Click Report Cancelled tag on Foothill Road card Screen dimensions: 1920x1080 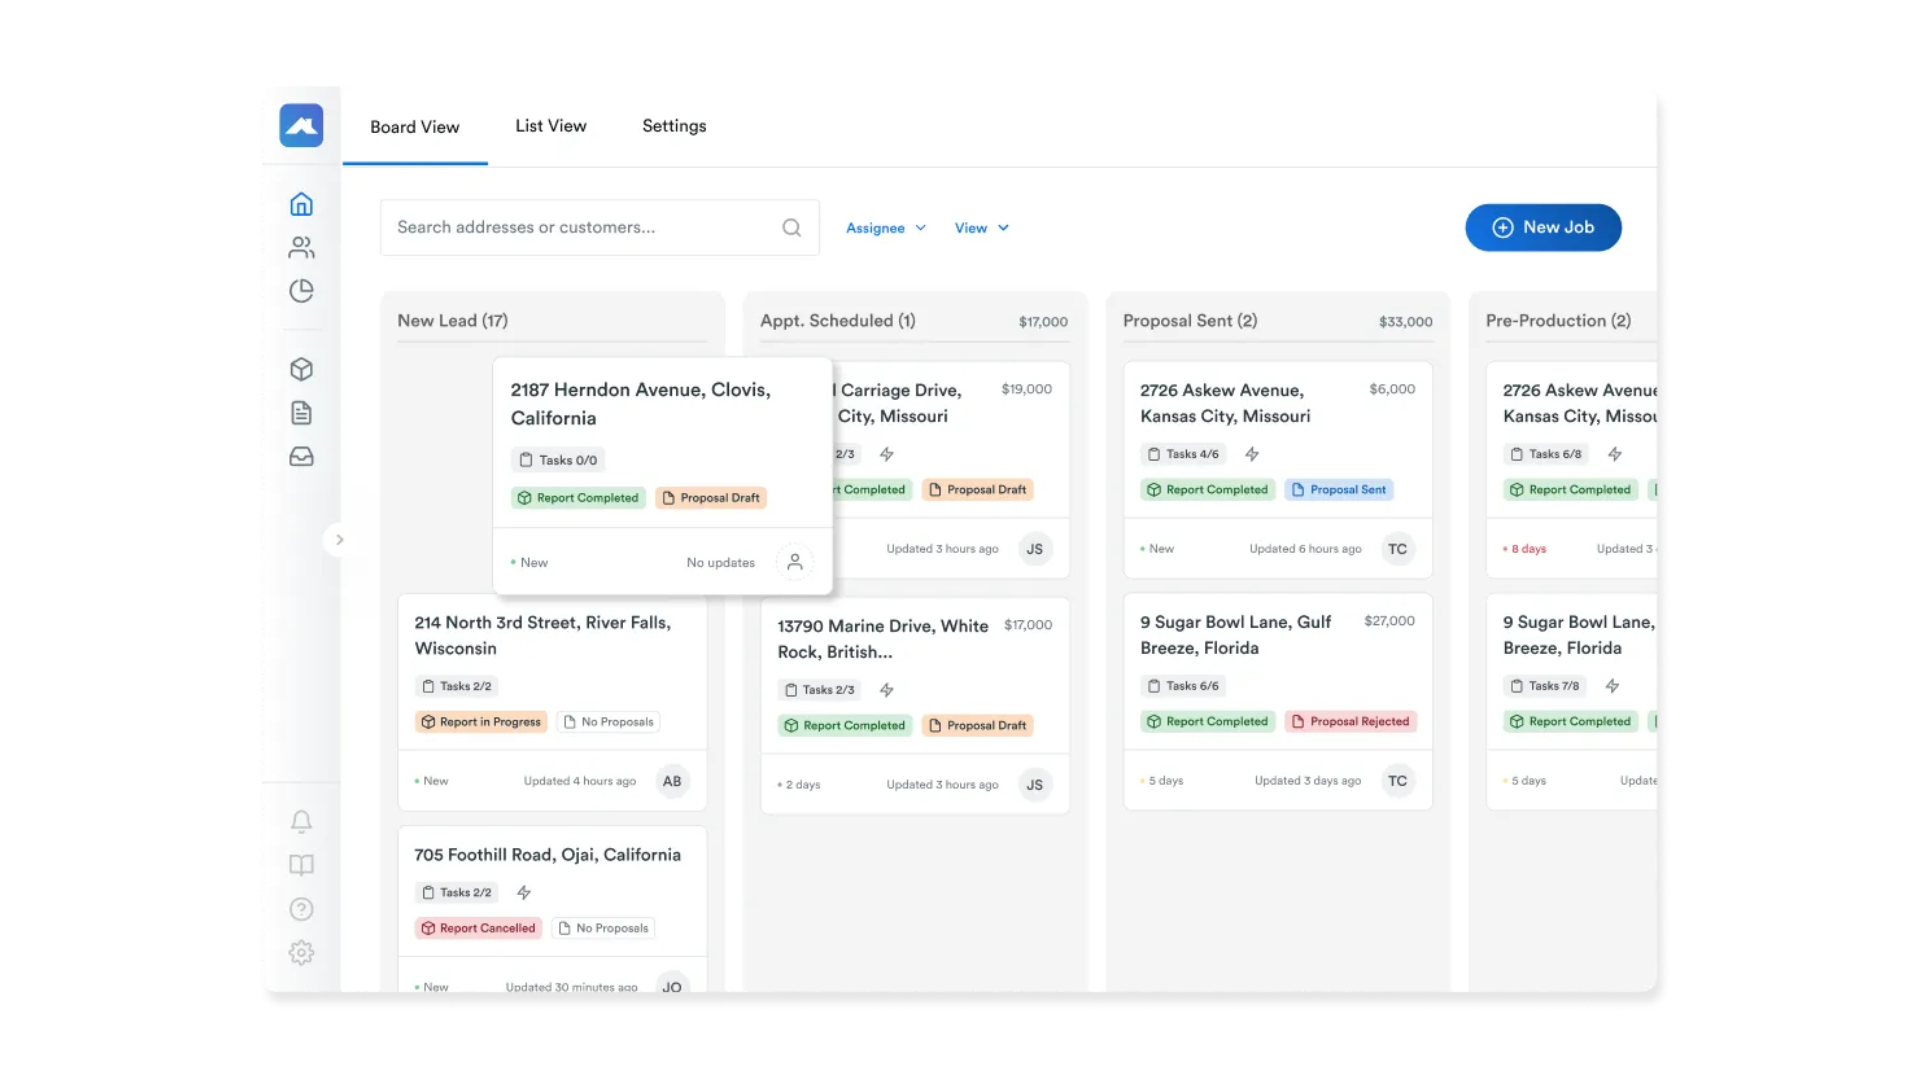coord(478,928)
